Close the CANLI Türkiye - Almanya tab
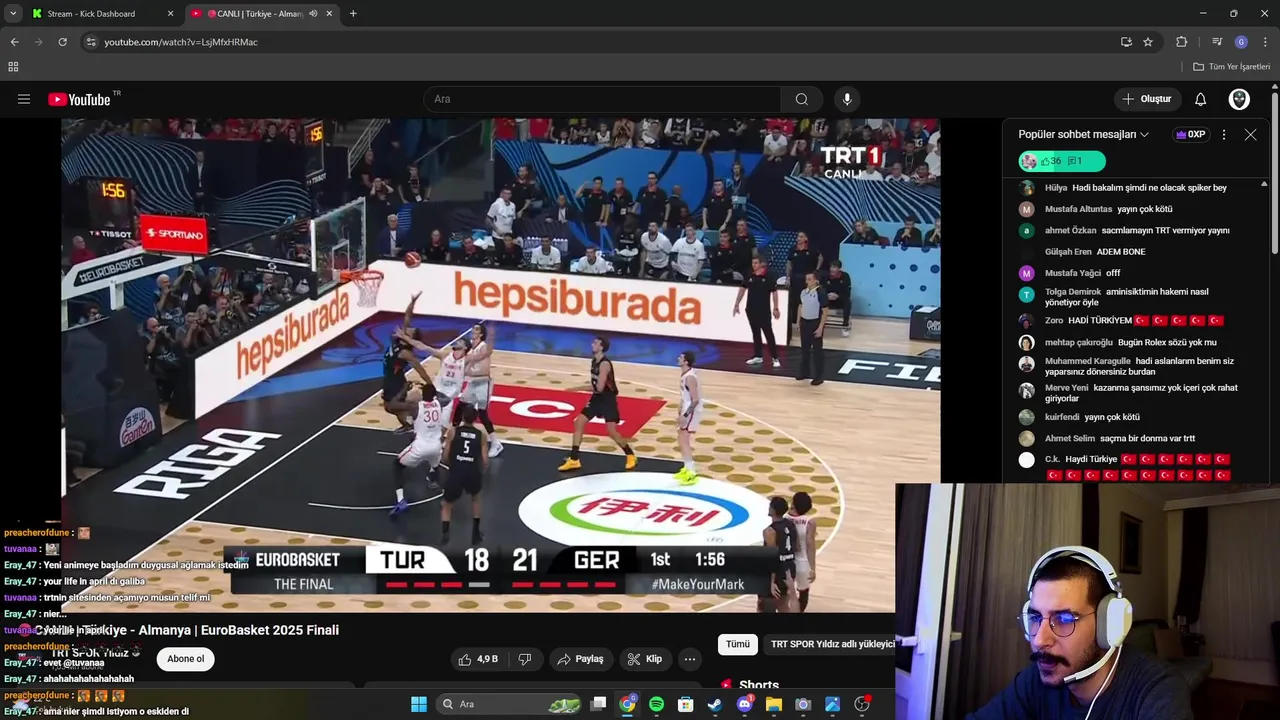This screenshot has width=1280, height=720. tap(329, 14)
